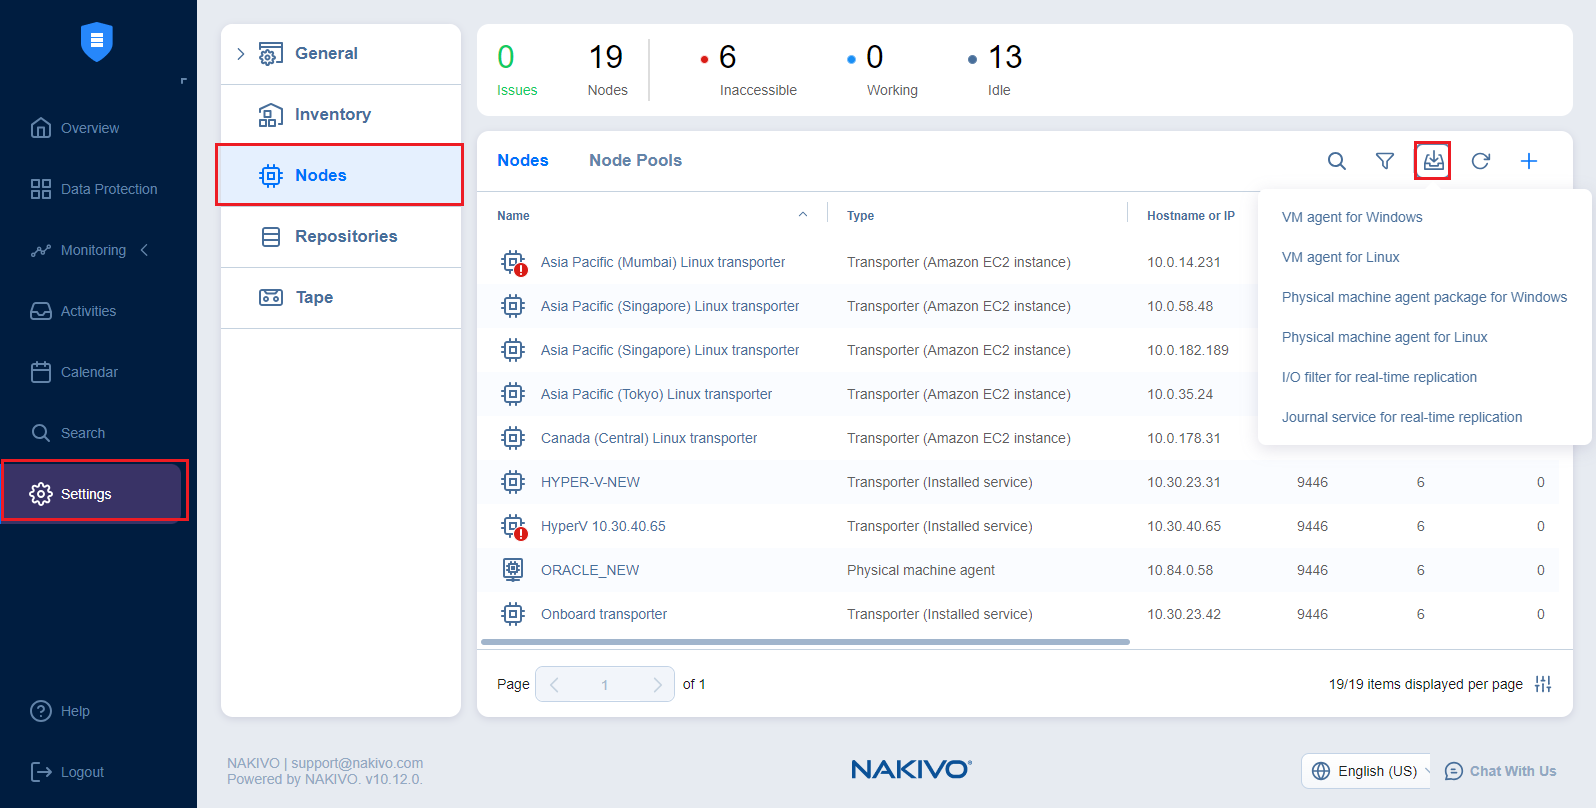Image resolution: width=1596 pixels, height=808 pixels.
Task: Refresh the nodes list
Action: (1481, 161)
